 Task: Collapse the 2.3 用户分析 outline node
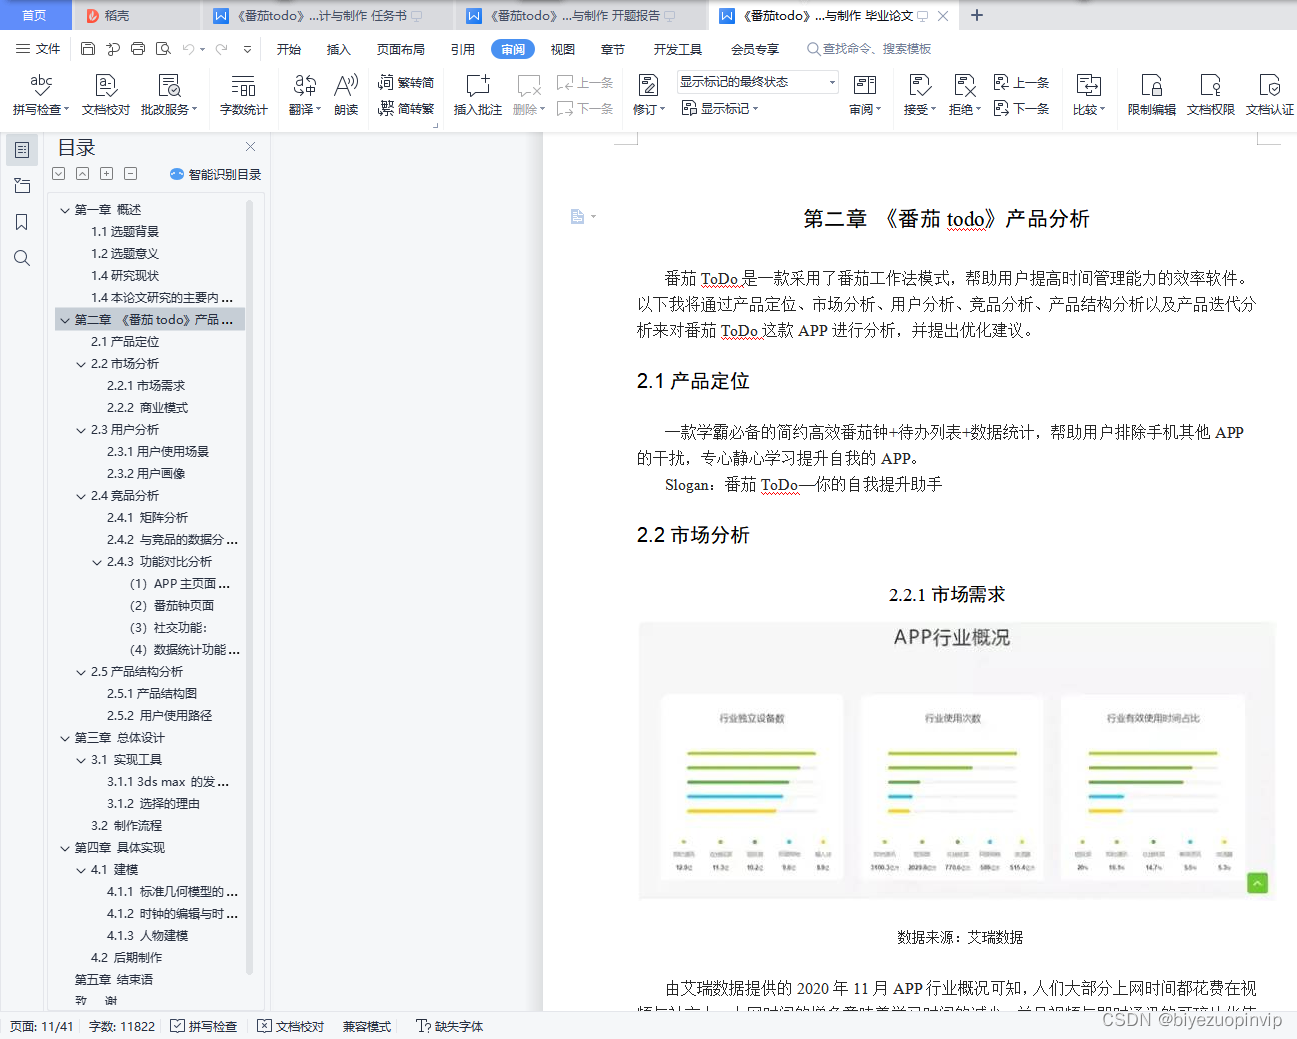click(81, 430)
